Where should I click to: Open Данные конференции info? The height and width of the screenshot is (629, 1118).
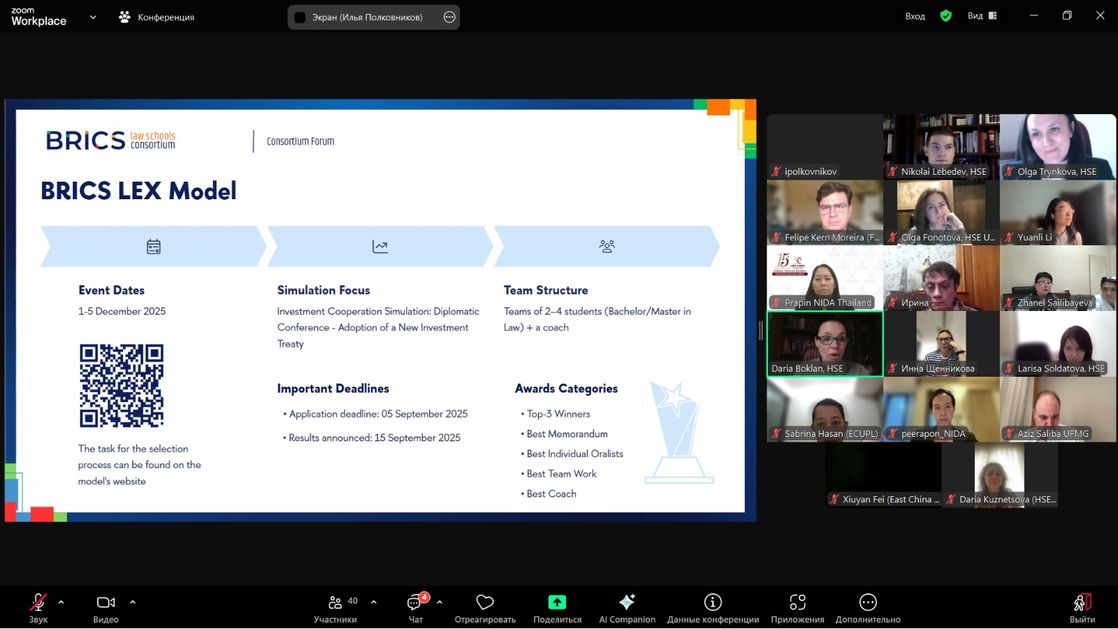tap(713, 608)
